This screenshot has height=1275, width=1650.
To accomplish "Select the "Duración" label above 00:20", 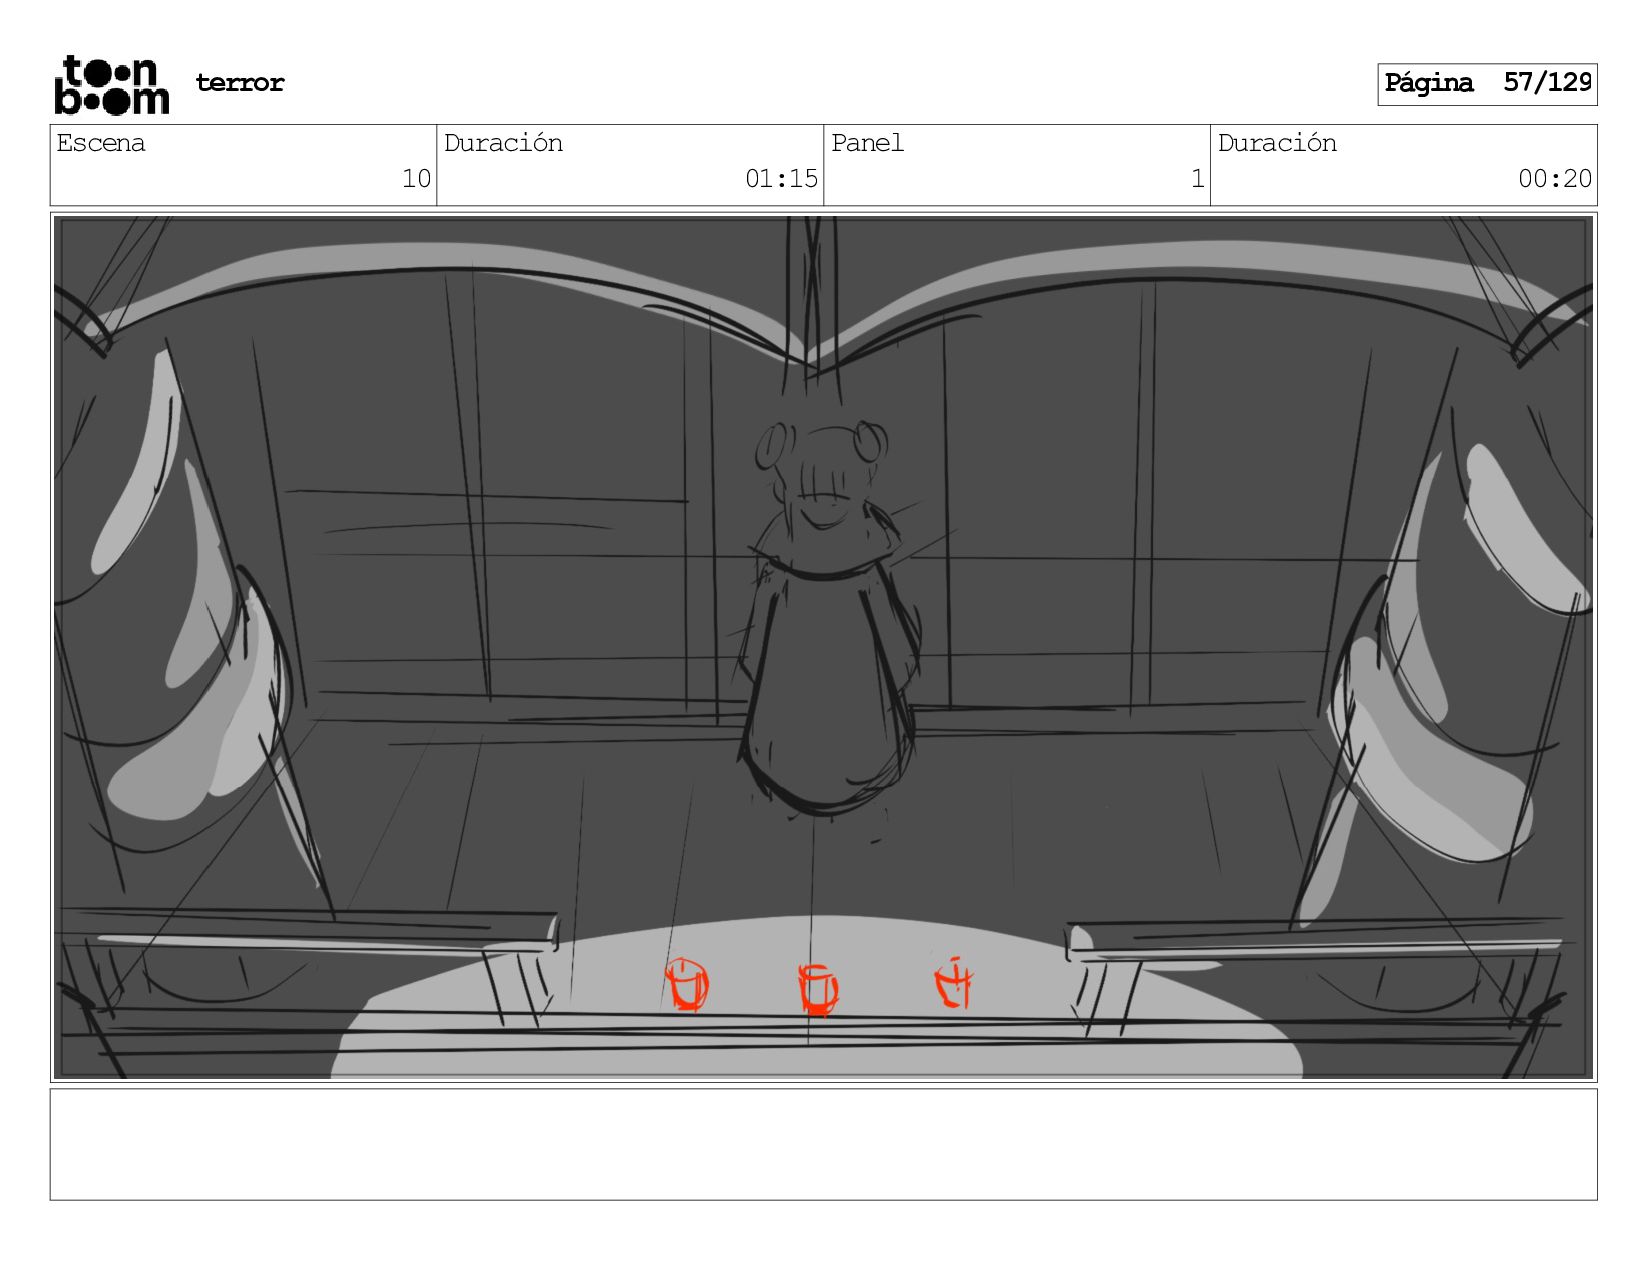I will 1277,143.
